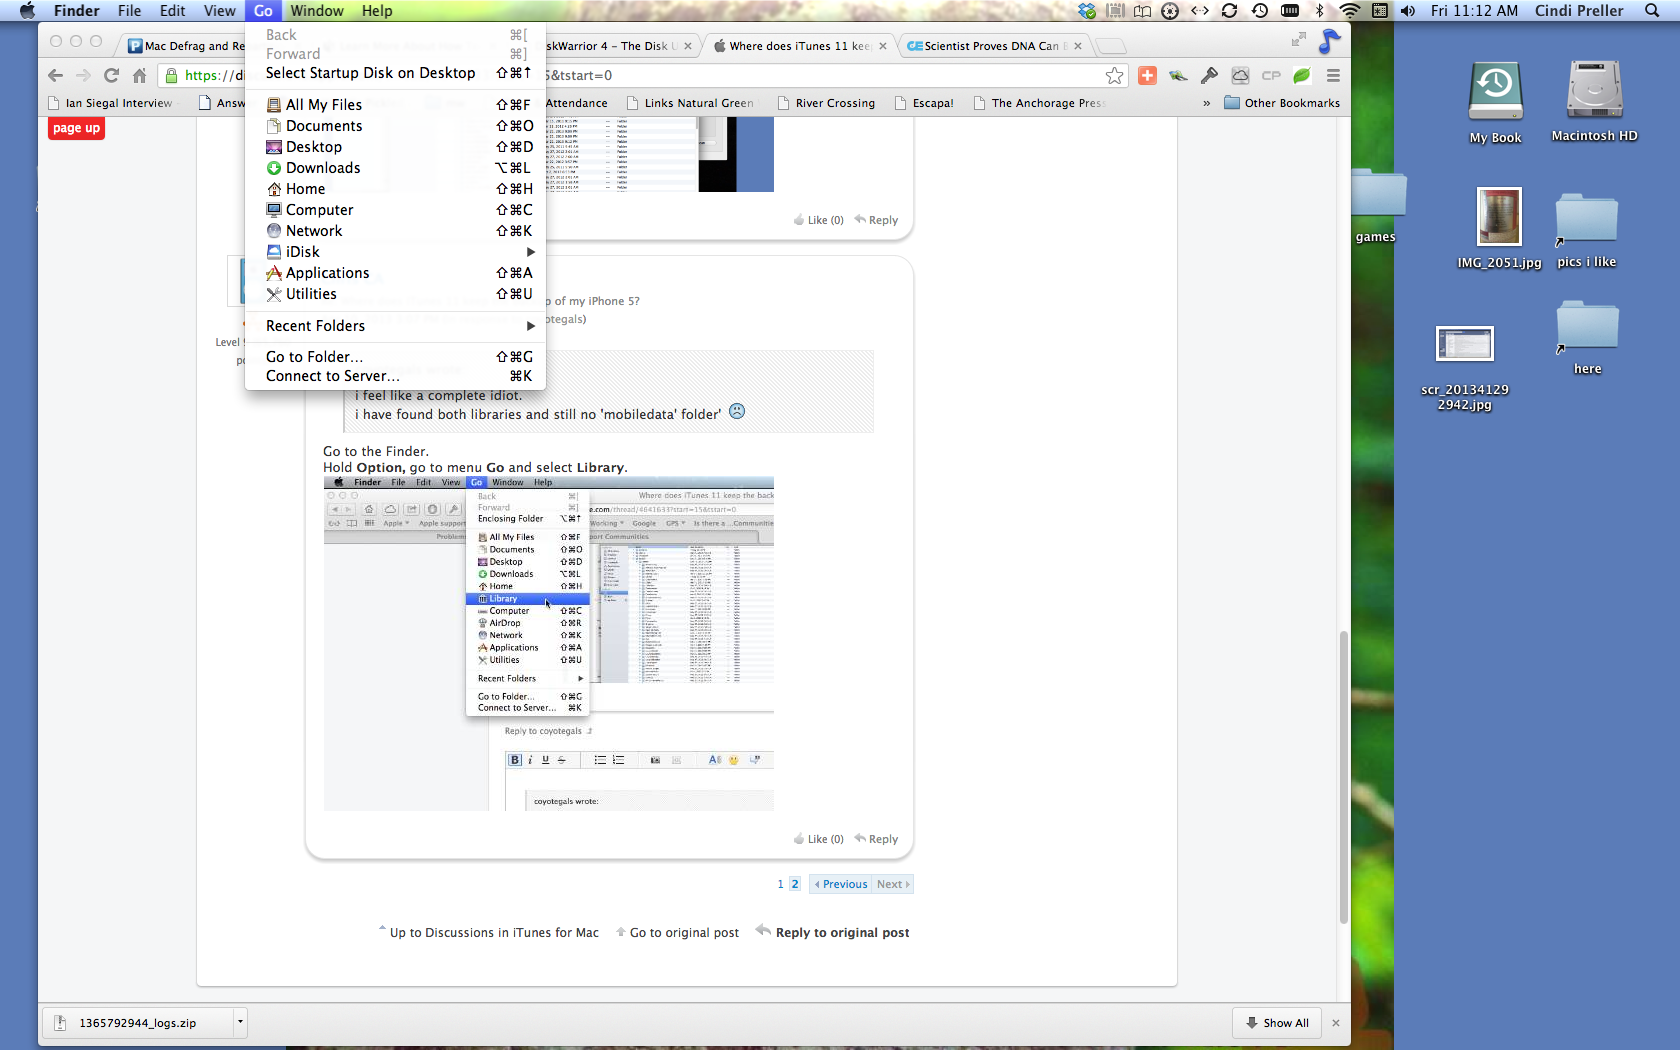Image resolution: width=1680 pixels, height=1050 pixels.
Task: Select IMG_2051.jpg on the desktop
Action: click(1499, 229)
